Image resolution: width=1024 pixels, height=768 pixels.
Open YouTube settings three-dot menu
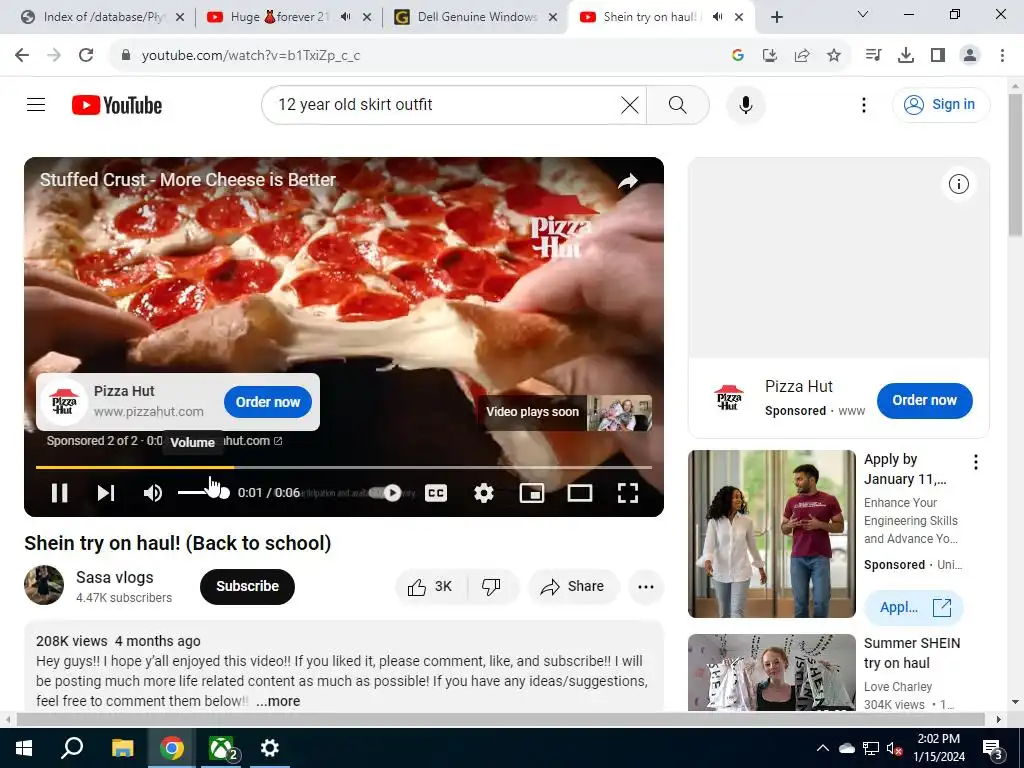pyautogui.click(x=864, y=104)
